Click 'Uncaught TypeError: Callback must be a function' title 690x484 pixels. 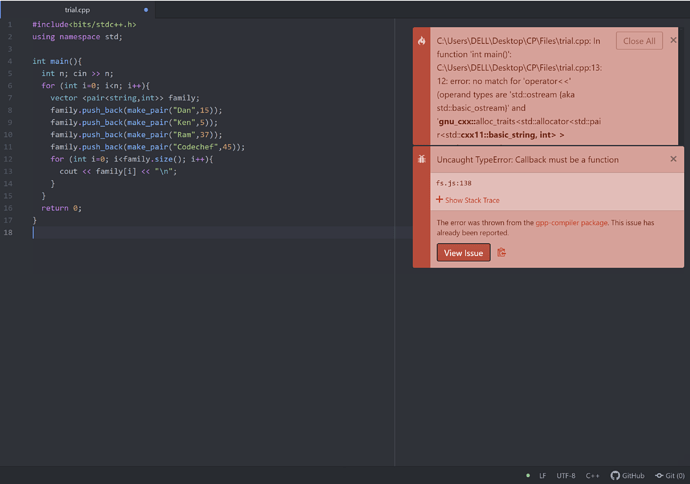527,160
